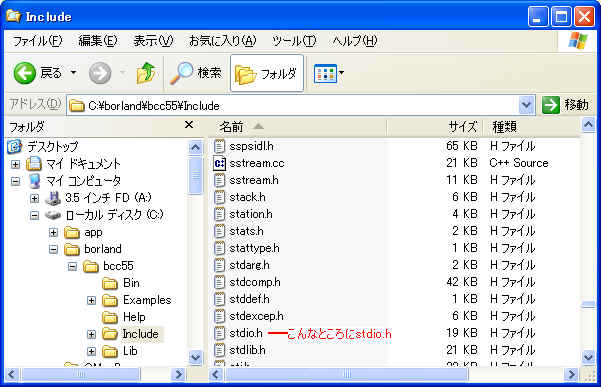Expand 3.5 インチ FD (A:) node
The width and height of the screenshot is (601, 387).
34,198
